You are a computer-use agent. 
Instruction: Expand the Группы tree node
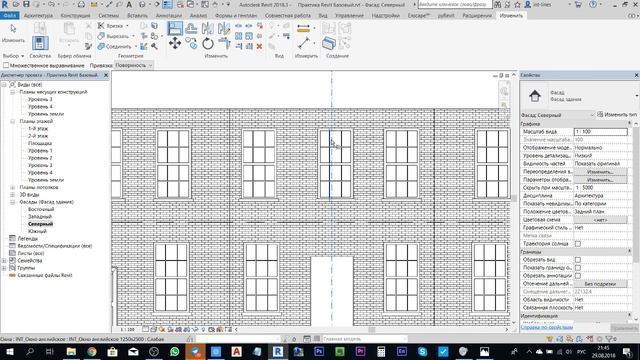pos(4,268)
